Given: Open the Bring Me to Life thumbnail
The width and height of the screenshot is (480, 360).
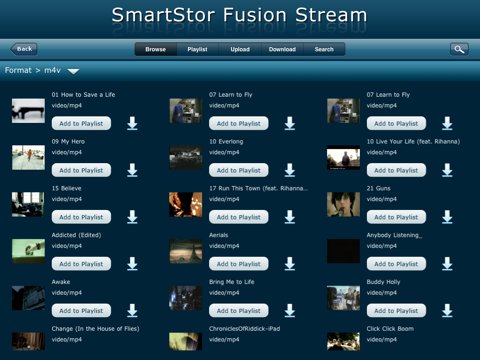Looking at the screenshot, I should [186, 298].
